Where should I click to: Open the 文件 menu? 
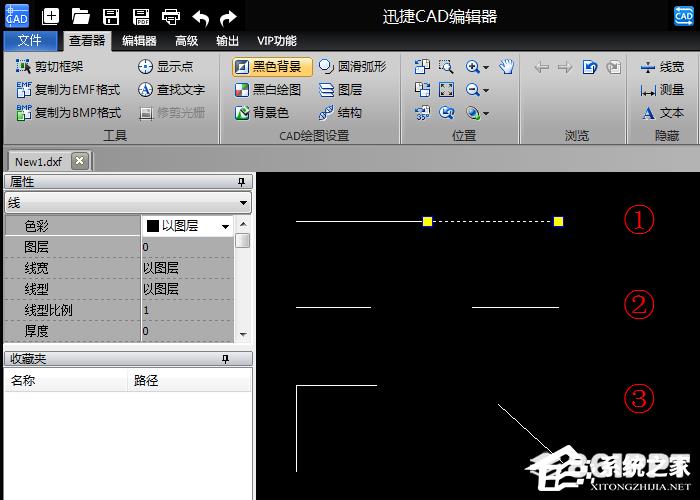pos(30,41)
